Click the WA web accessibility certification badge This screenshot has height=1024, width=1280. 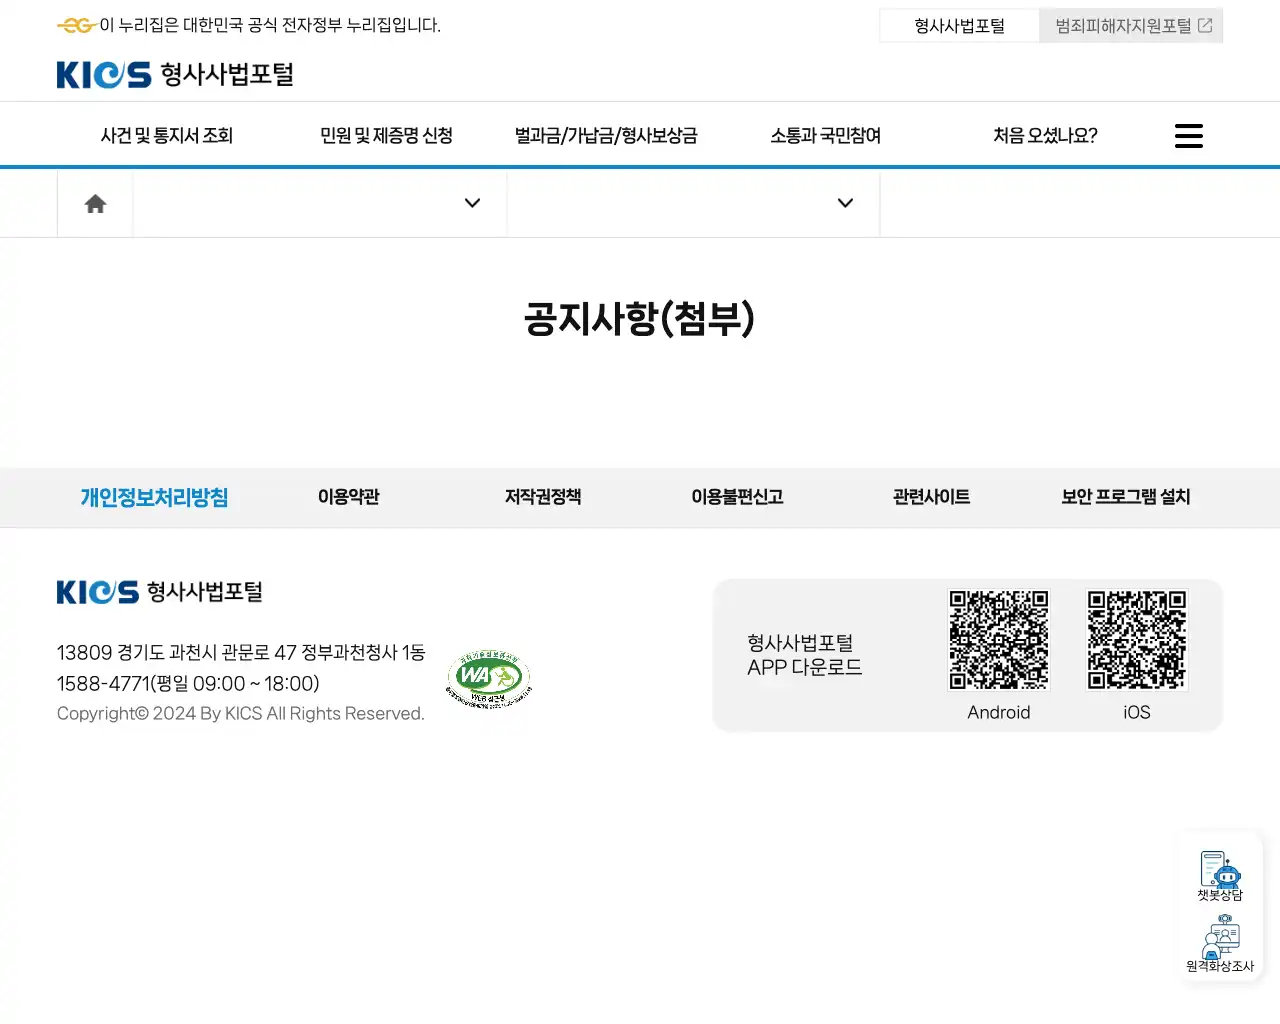coord(488,680)
